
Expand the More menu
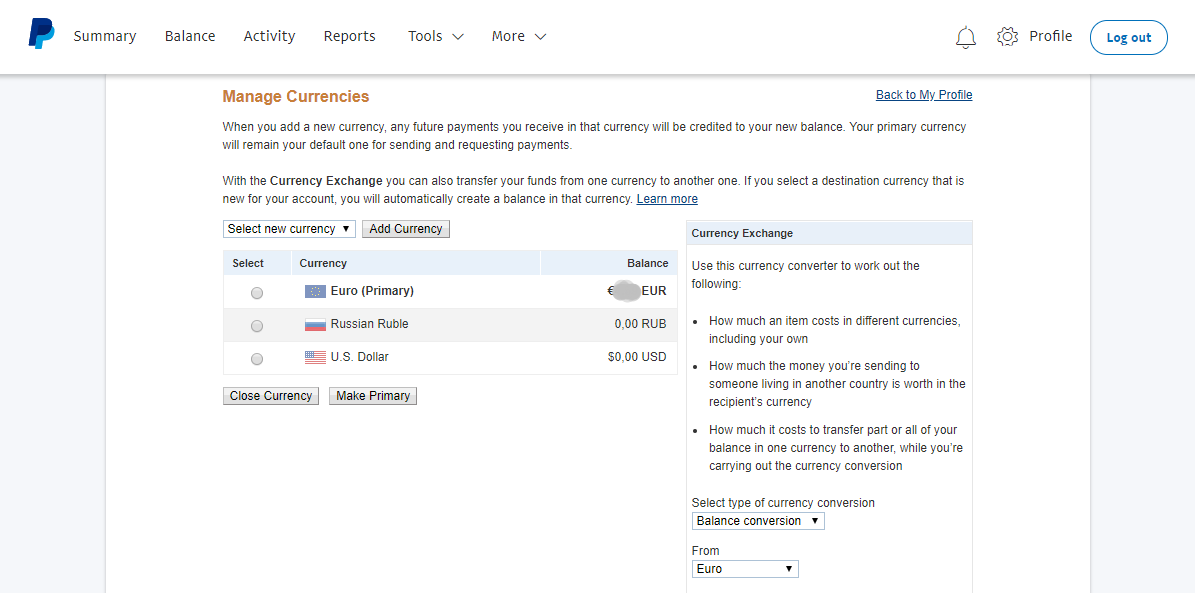(519, 36)
